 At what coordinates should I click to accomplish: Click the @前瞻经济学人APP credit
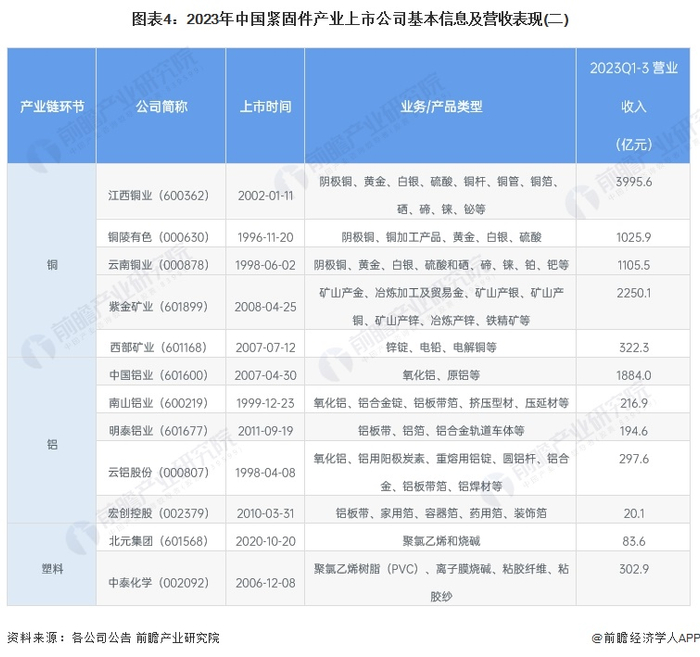coord(646,637)
